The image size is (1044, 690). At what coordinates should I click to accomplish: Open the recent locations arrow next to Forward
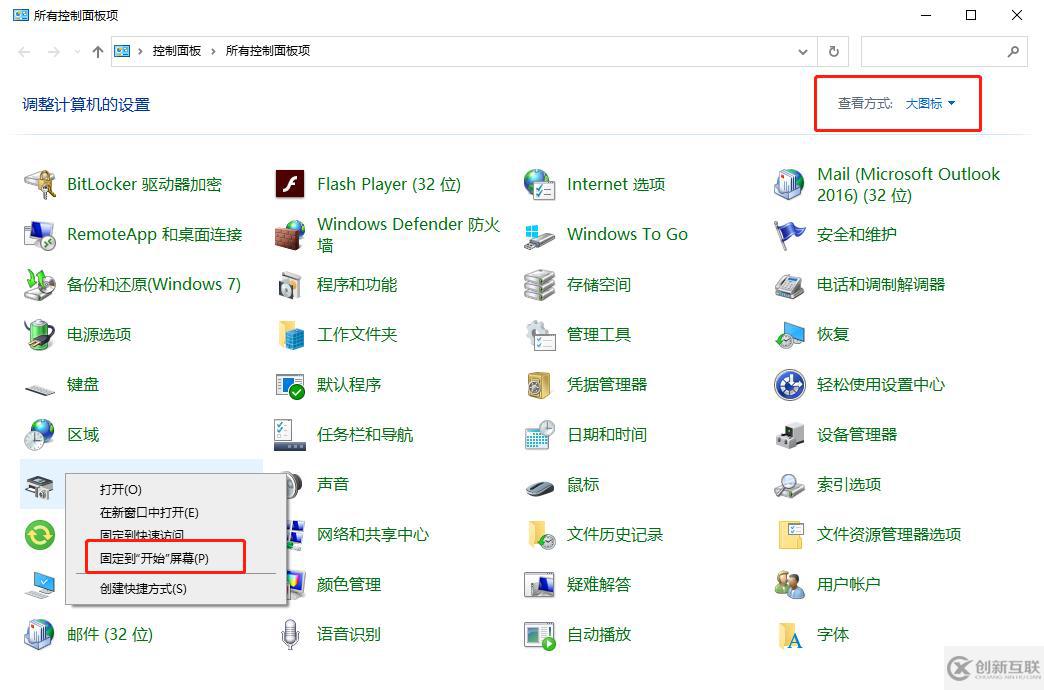78,51
